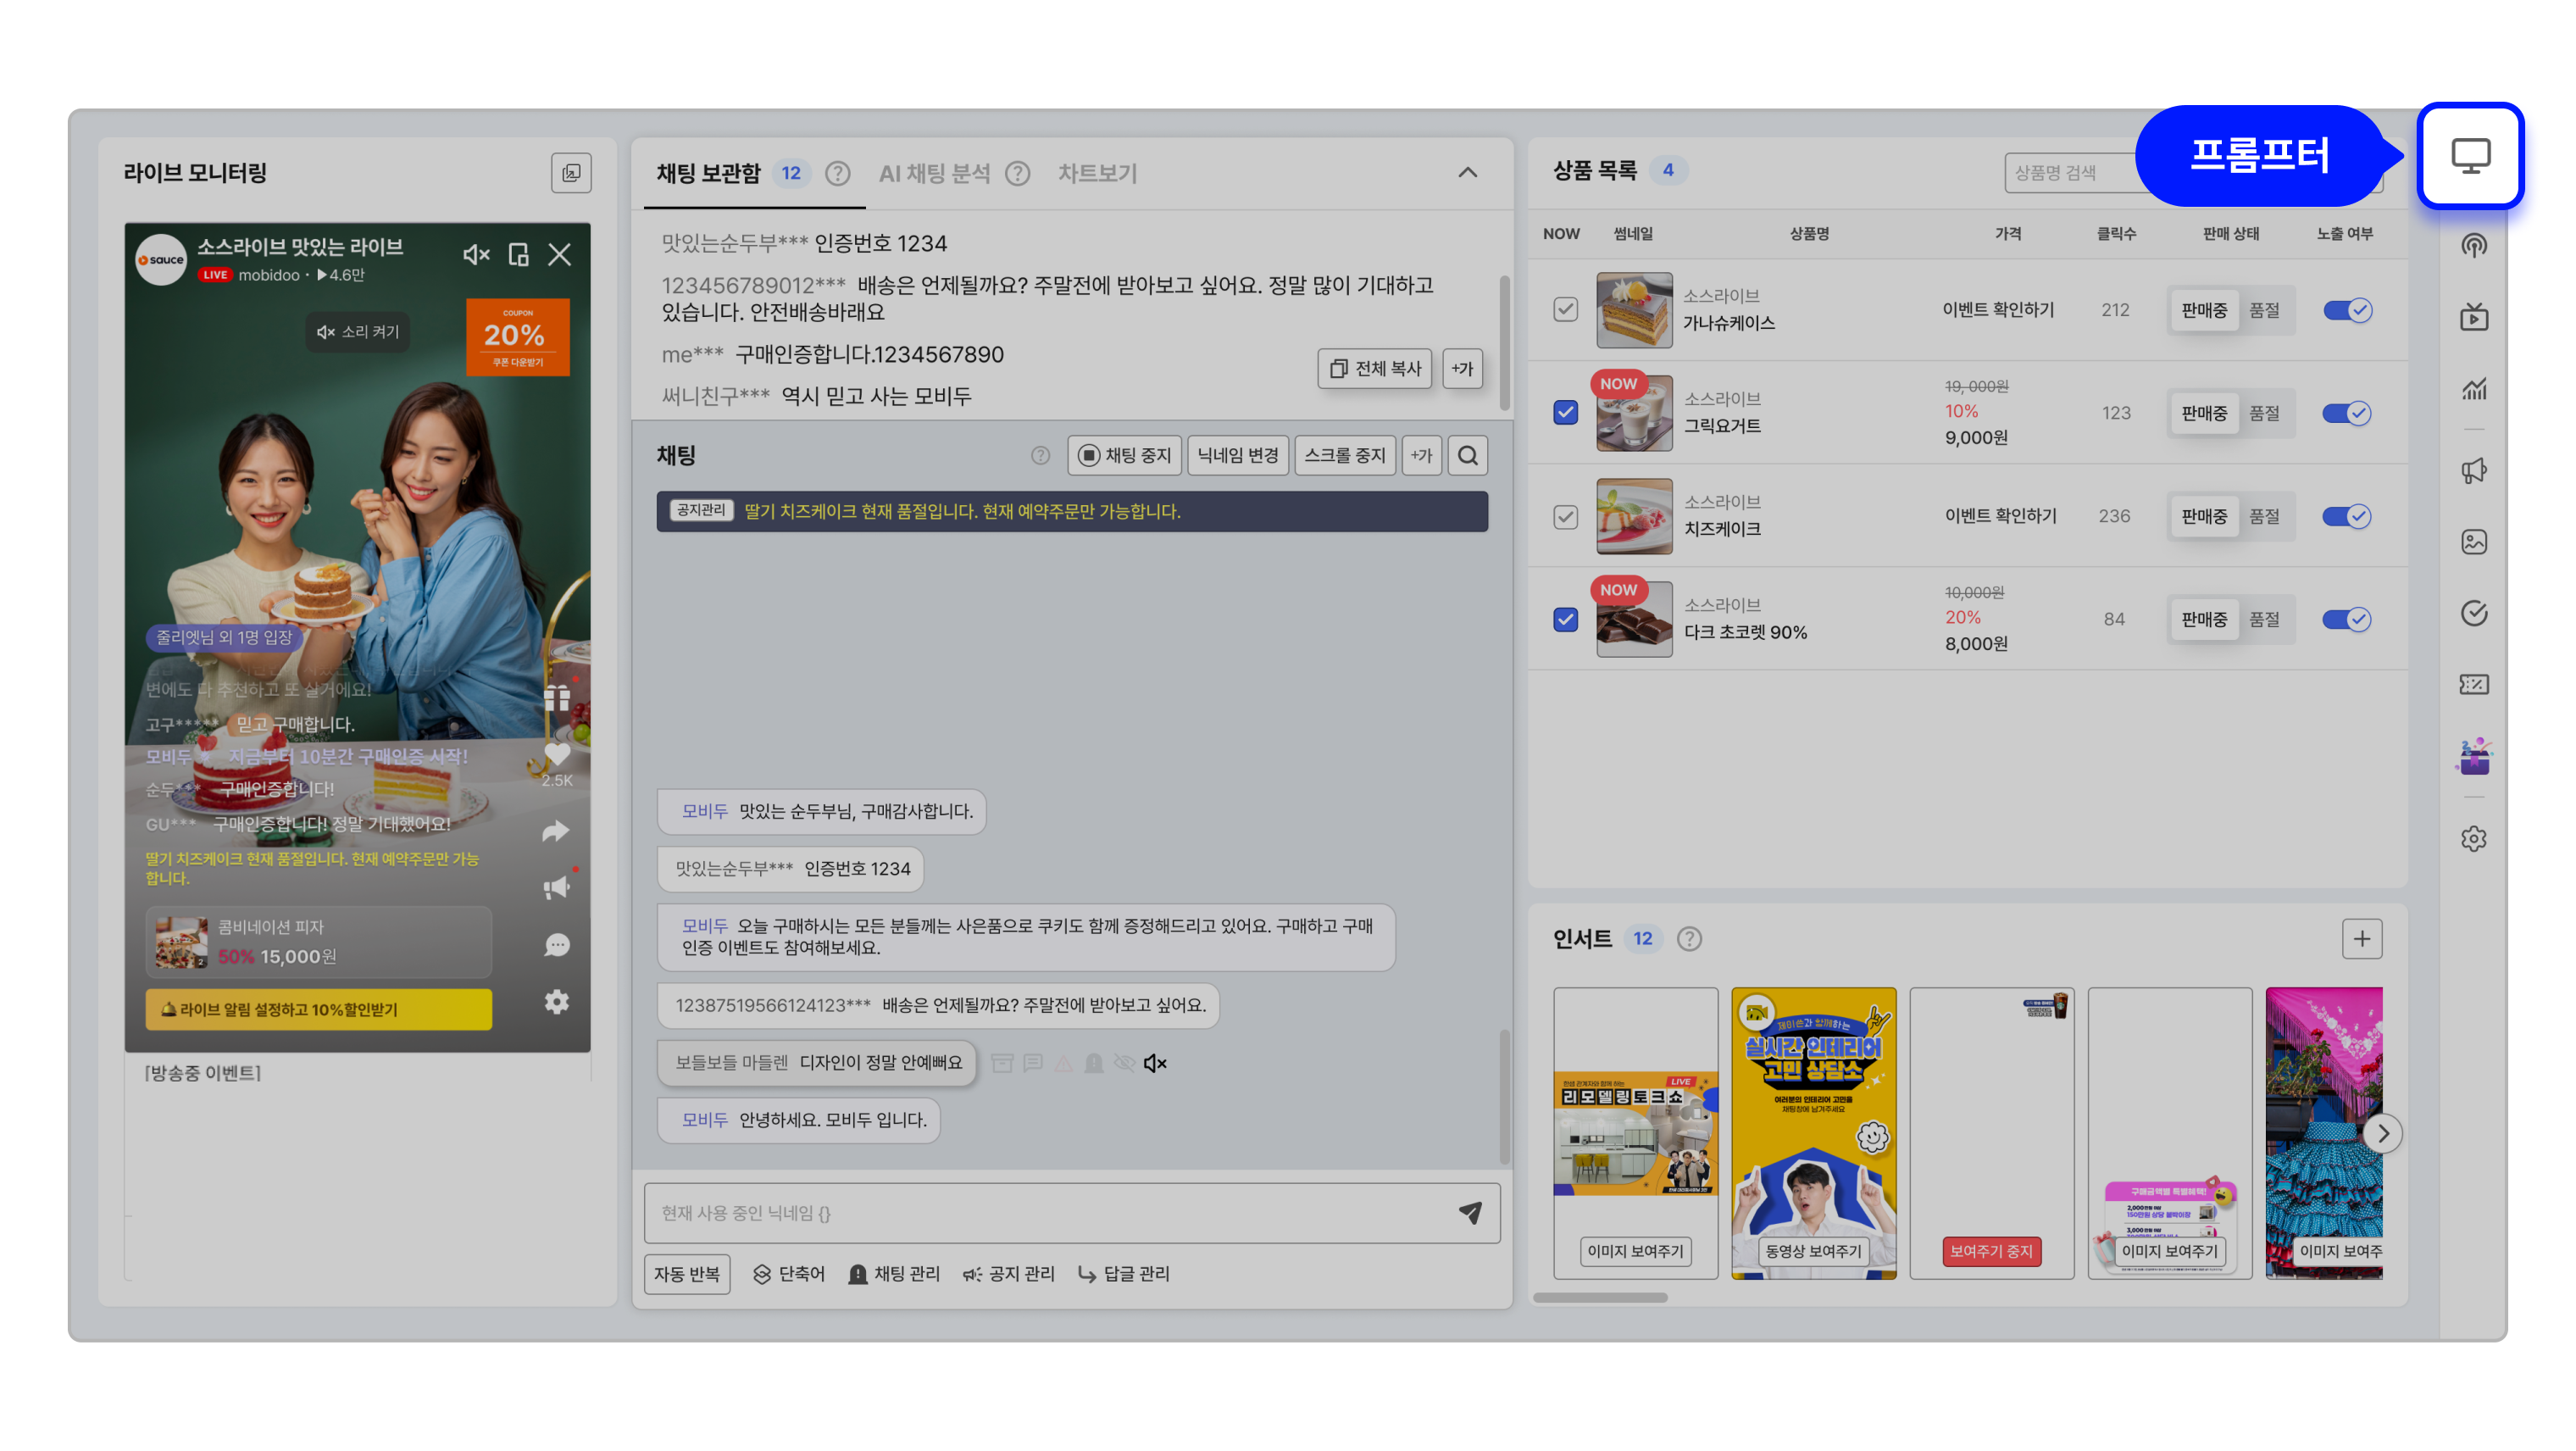Open the 차트보기 tab
The width and height of the screenshot is (2576, 1451).
click(1097, 174)
